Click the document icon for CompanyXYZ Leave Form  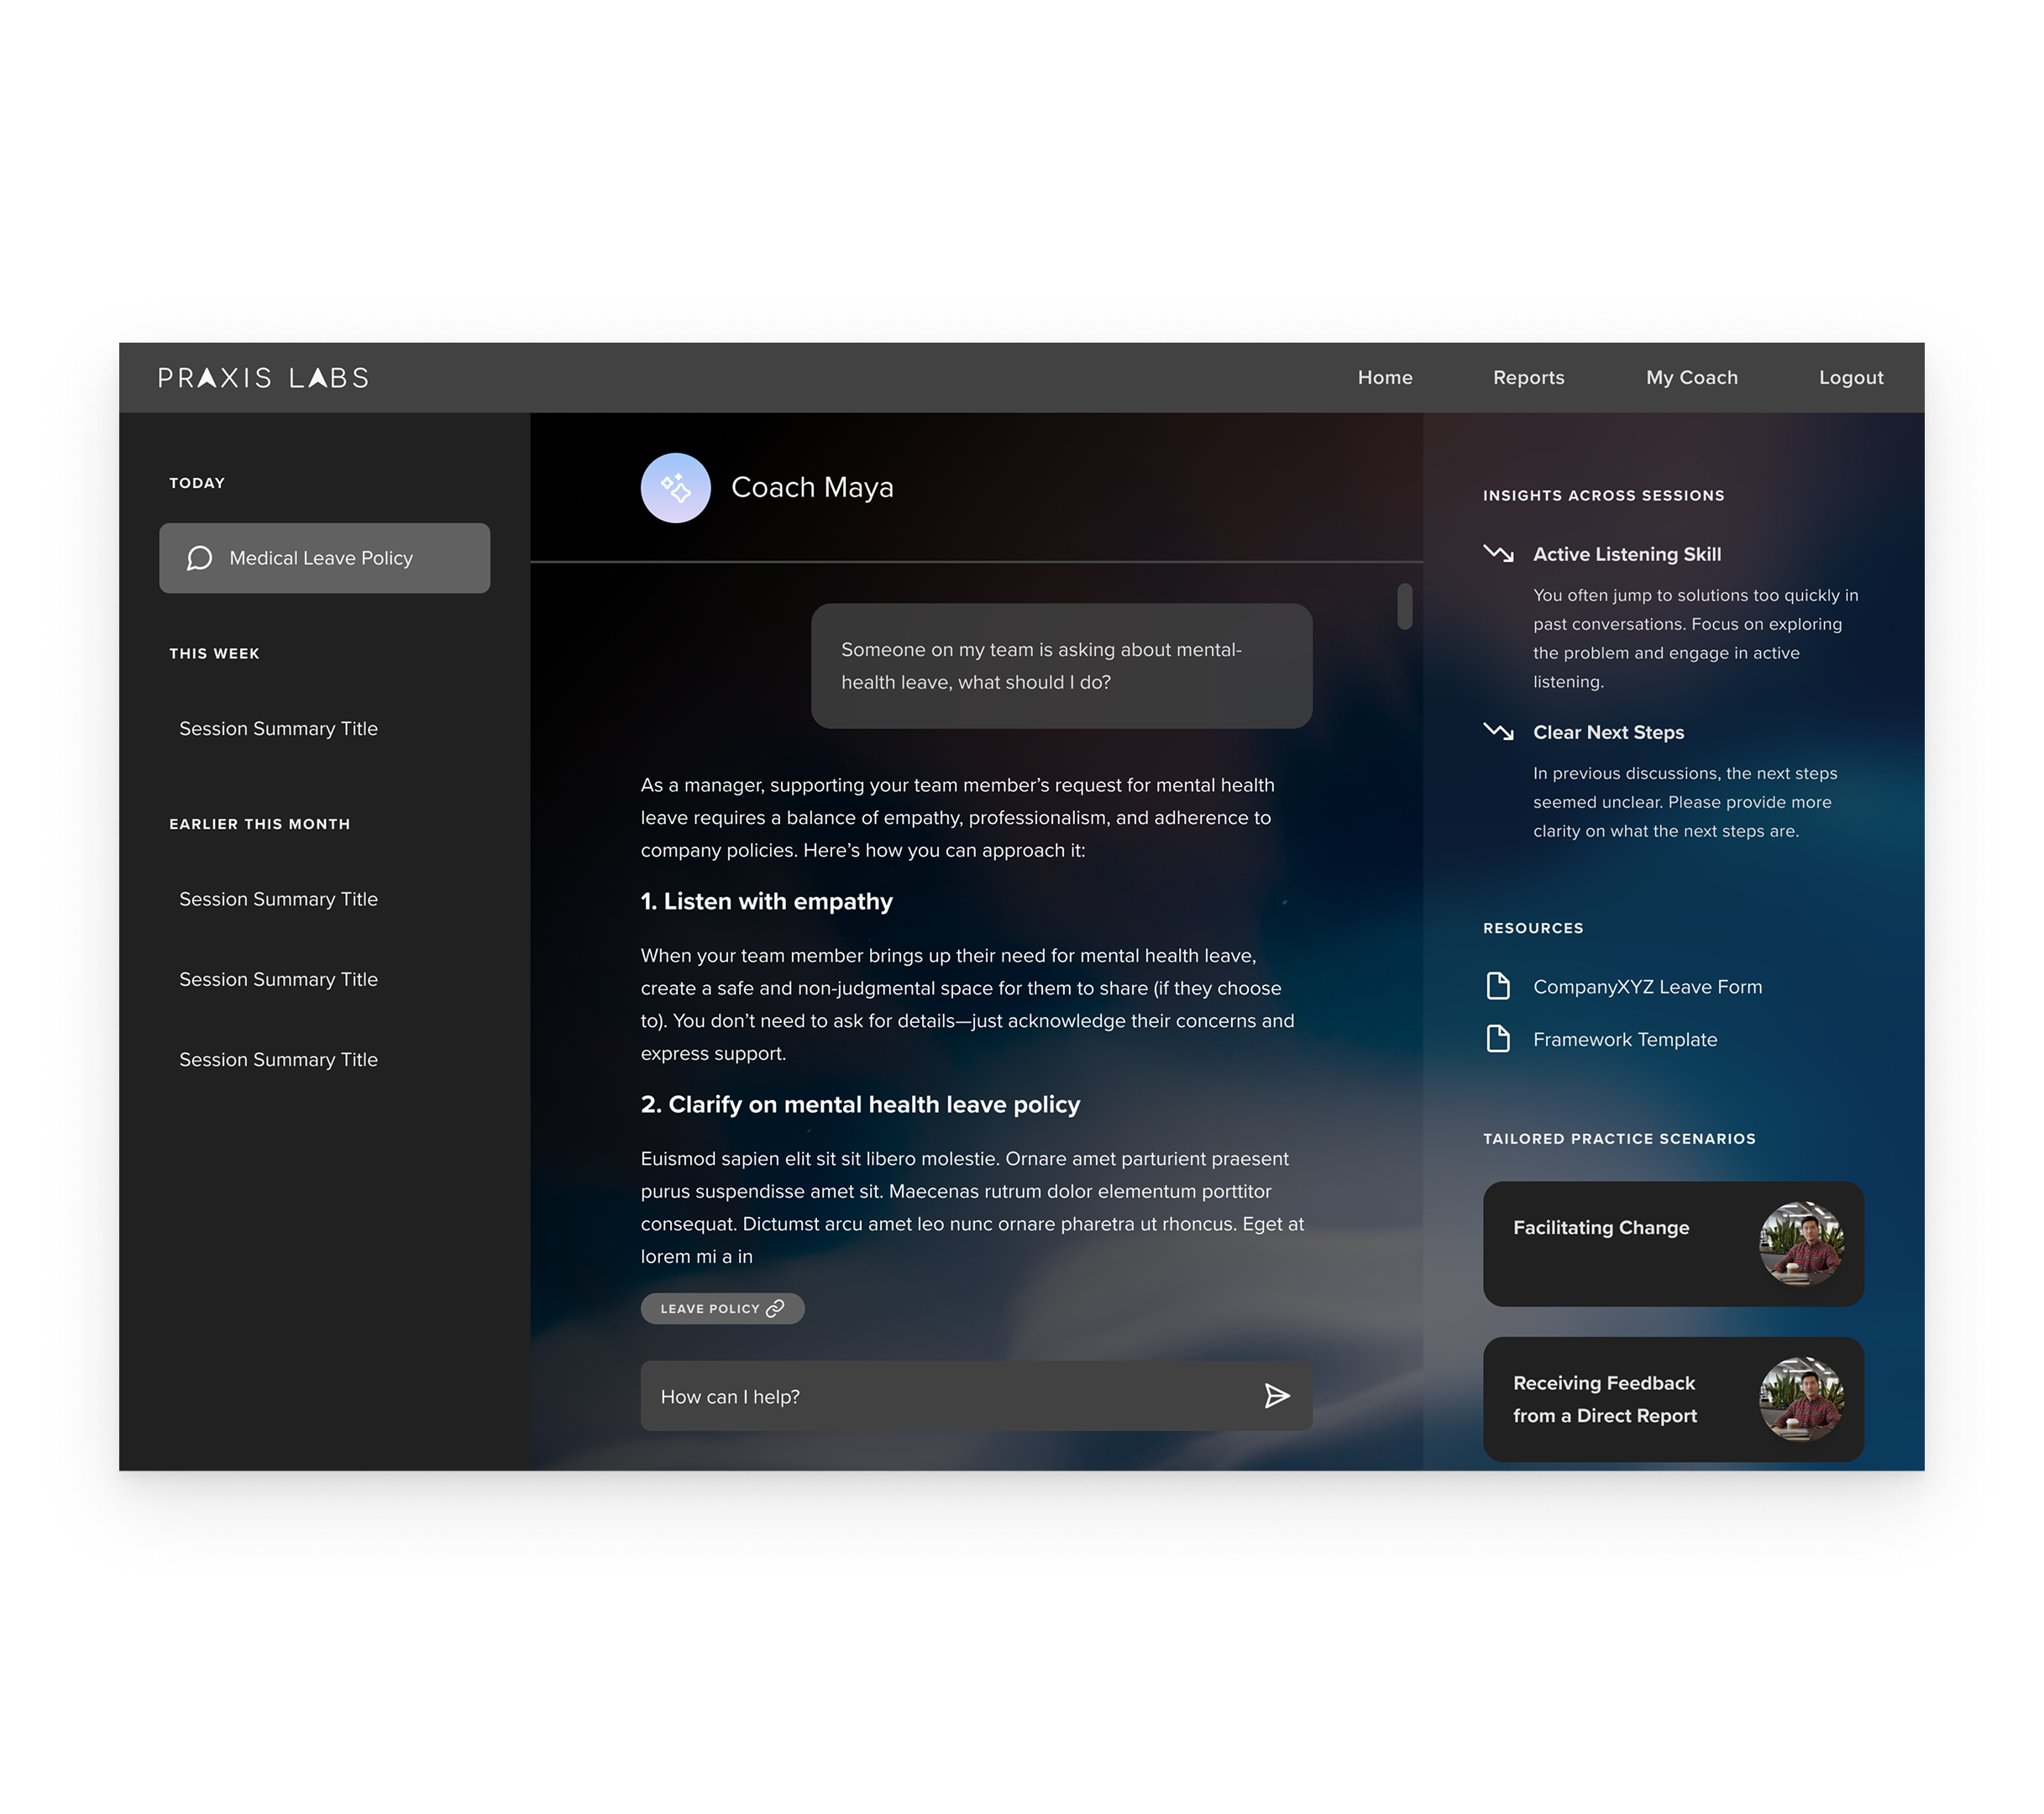(1498, 986)
